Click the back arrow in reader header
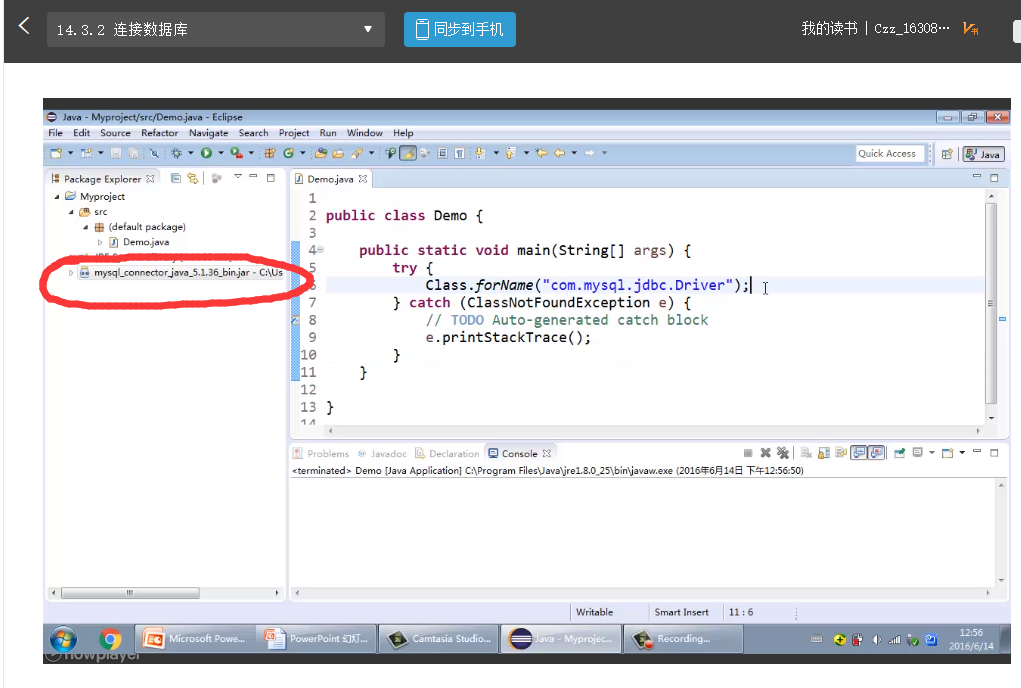This screenshot has width=1021, height=688. click(24, 26)
